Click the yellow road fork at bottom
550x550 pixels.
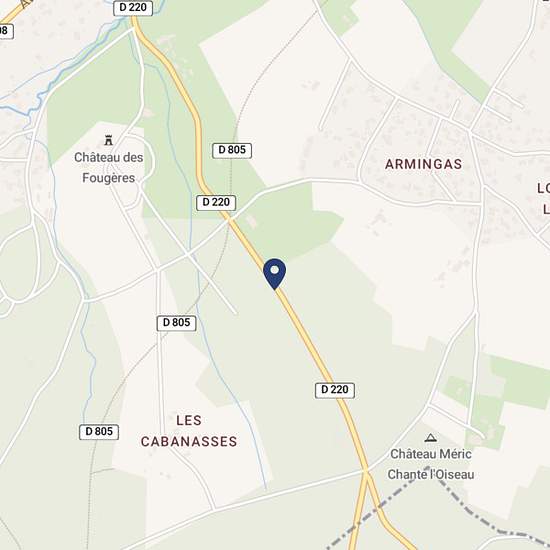(366, 476)
